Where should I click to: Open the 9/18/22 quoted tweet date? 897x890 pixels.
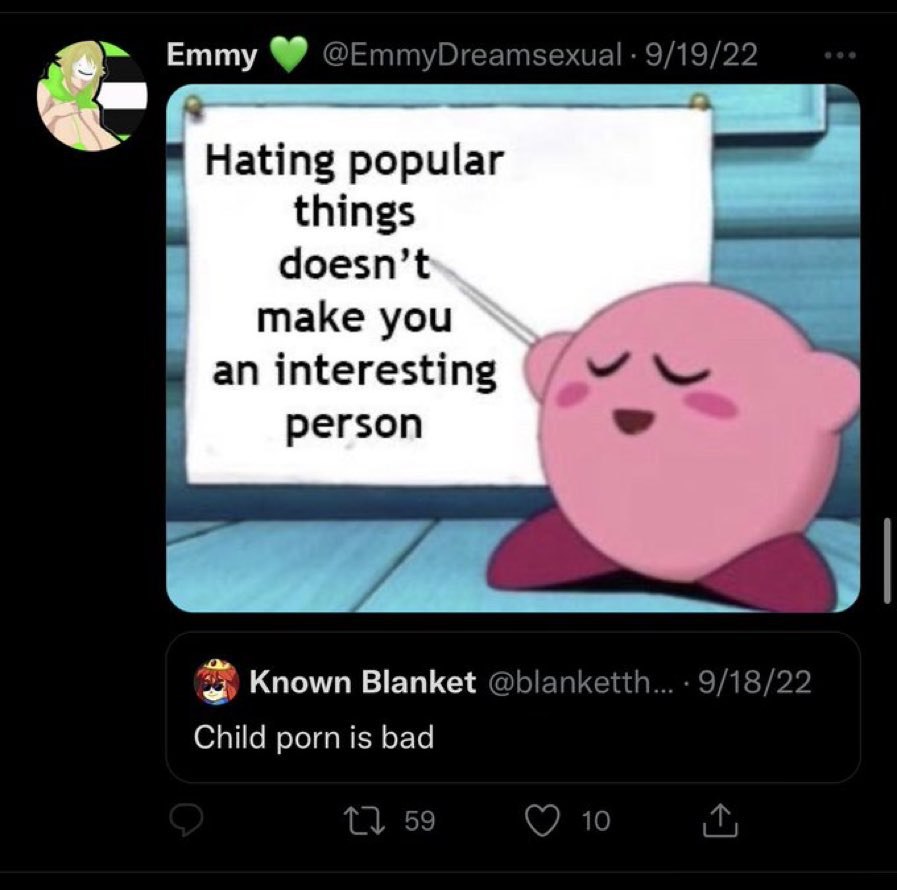(755, 681)
